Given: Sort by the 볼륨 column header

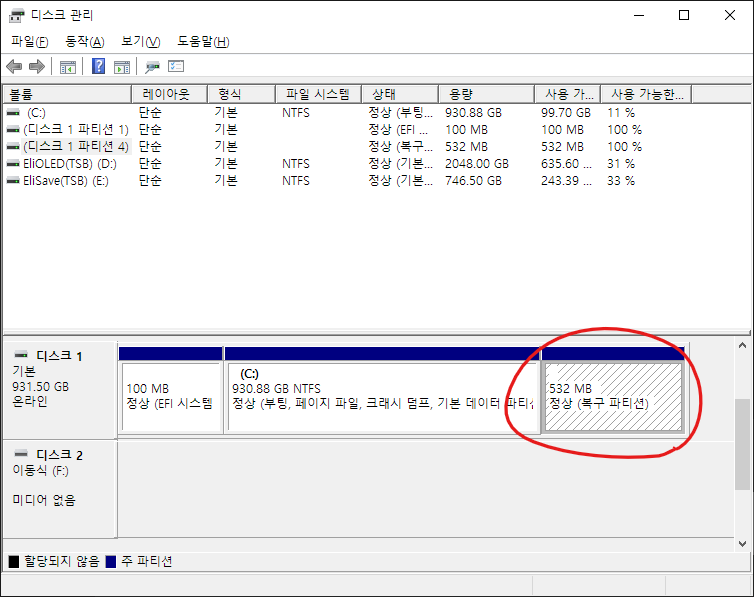Looking at the screenshot, I should tap(67, 94).
